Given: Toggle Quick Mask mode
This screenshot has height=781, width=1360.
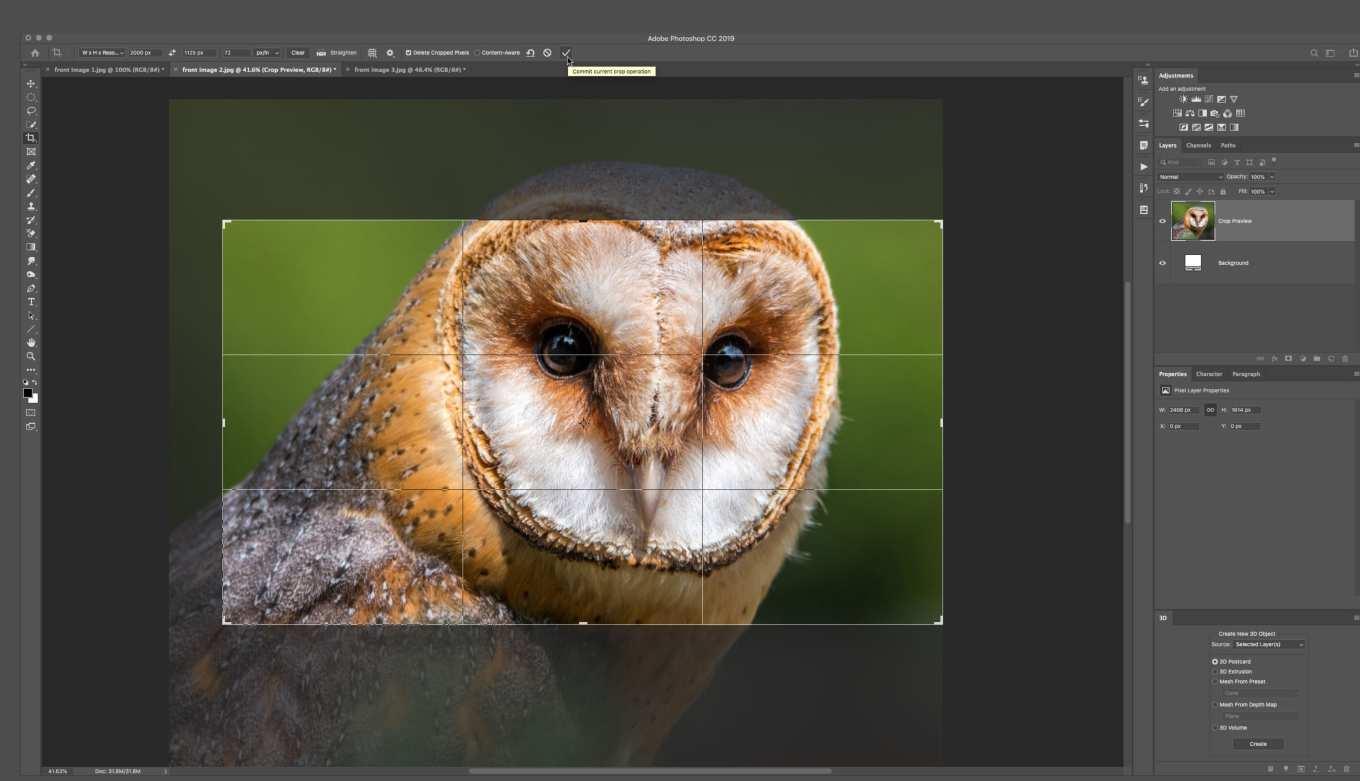Looking at the screenshot, I should pyautogui.click(x=31, y=412).
